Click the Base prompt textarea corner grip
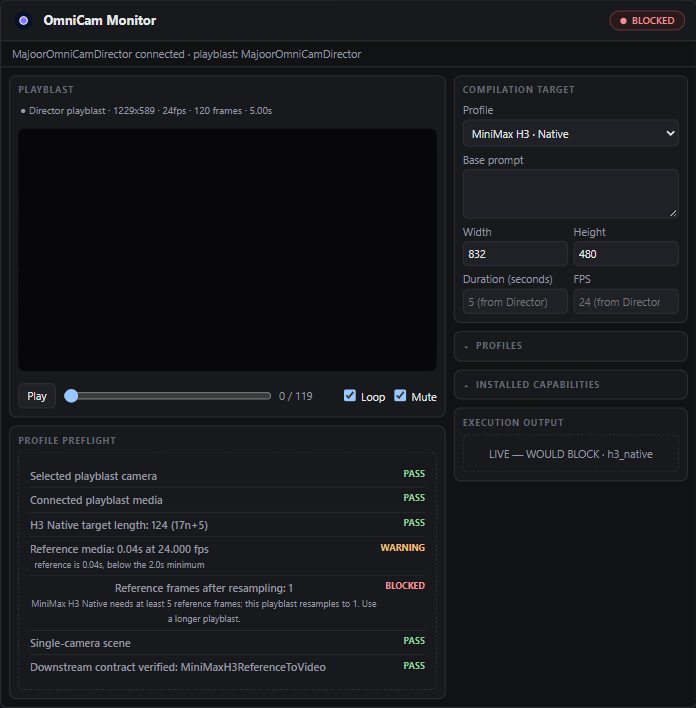The height and width of the screenshot is (708, 696). coord(673,214)
